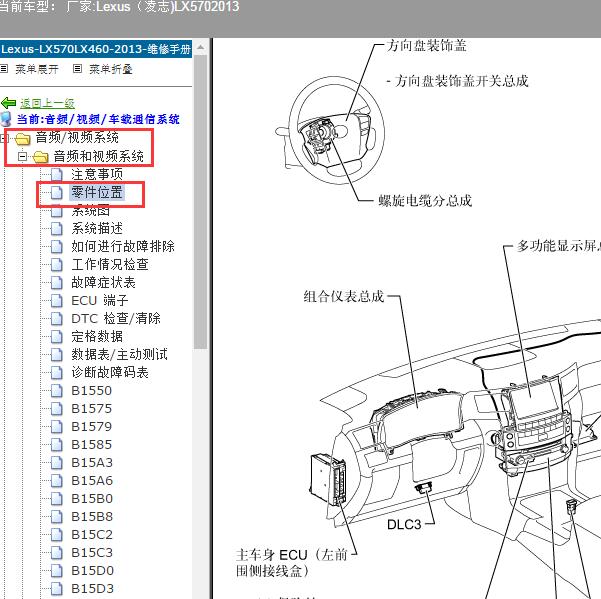Open the 系统图 entry
Viewport: 601px width, 599px height.
[x=91, y=210]
